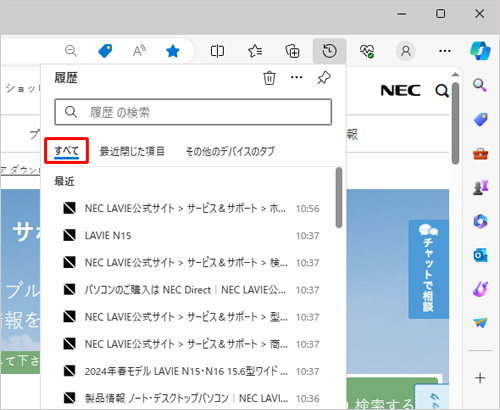
Task: Click the blue favorites star icon
Action: point(173,51)
